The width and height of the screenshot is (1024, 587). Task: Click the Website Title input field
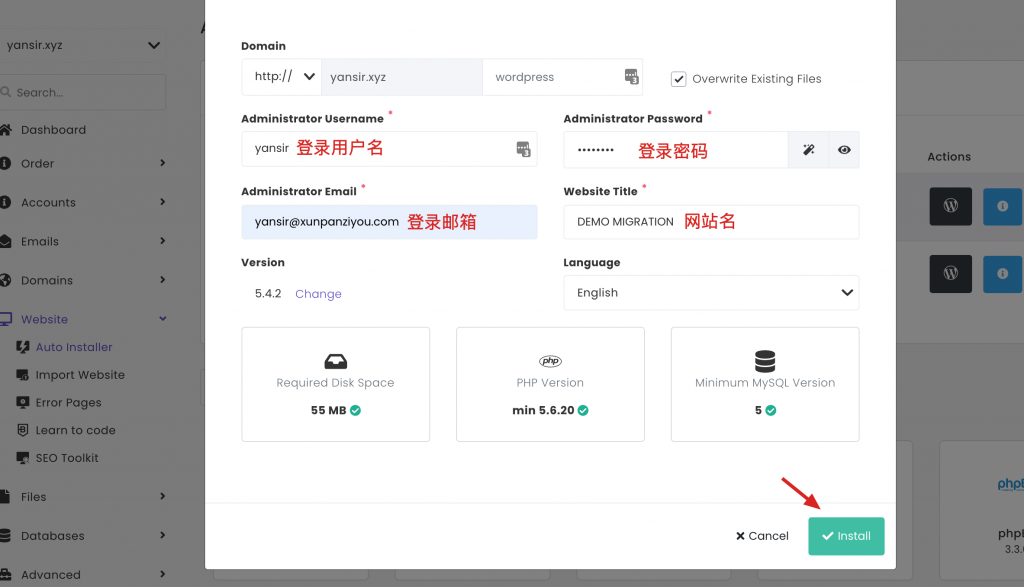711,222
